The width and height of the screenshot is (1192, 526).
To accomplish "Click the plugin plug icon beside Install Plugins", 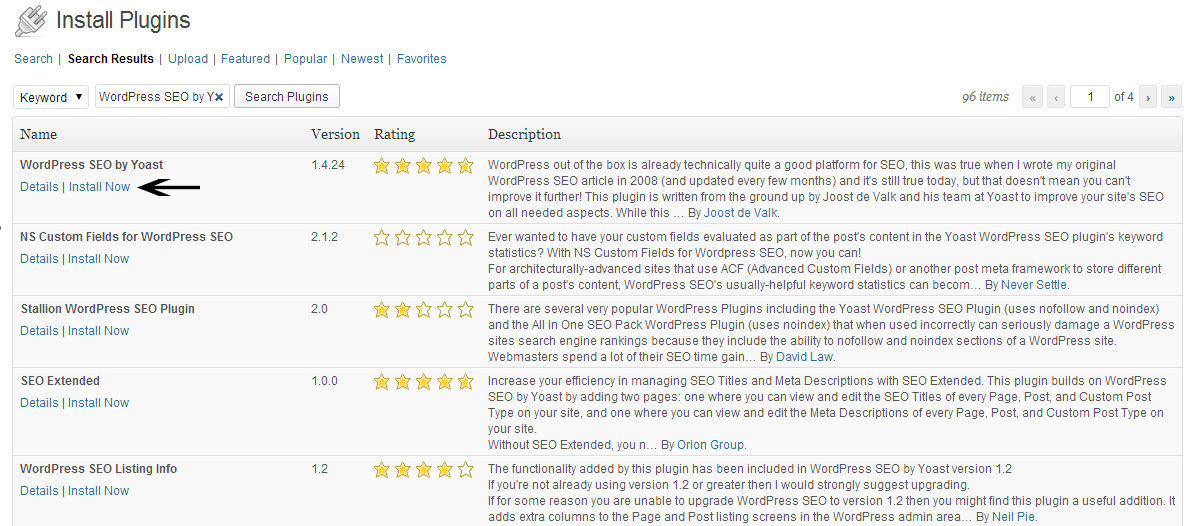I will click(x=30, y=21).
